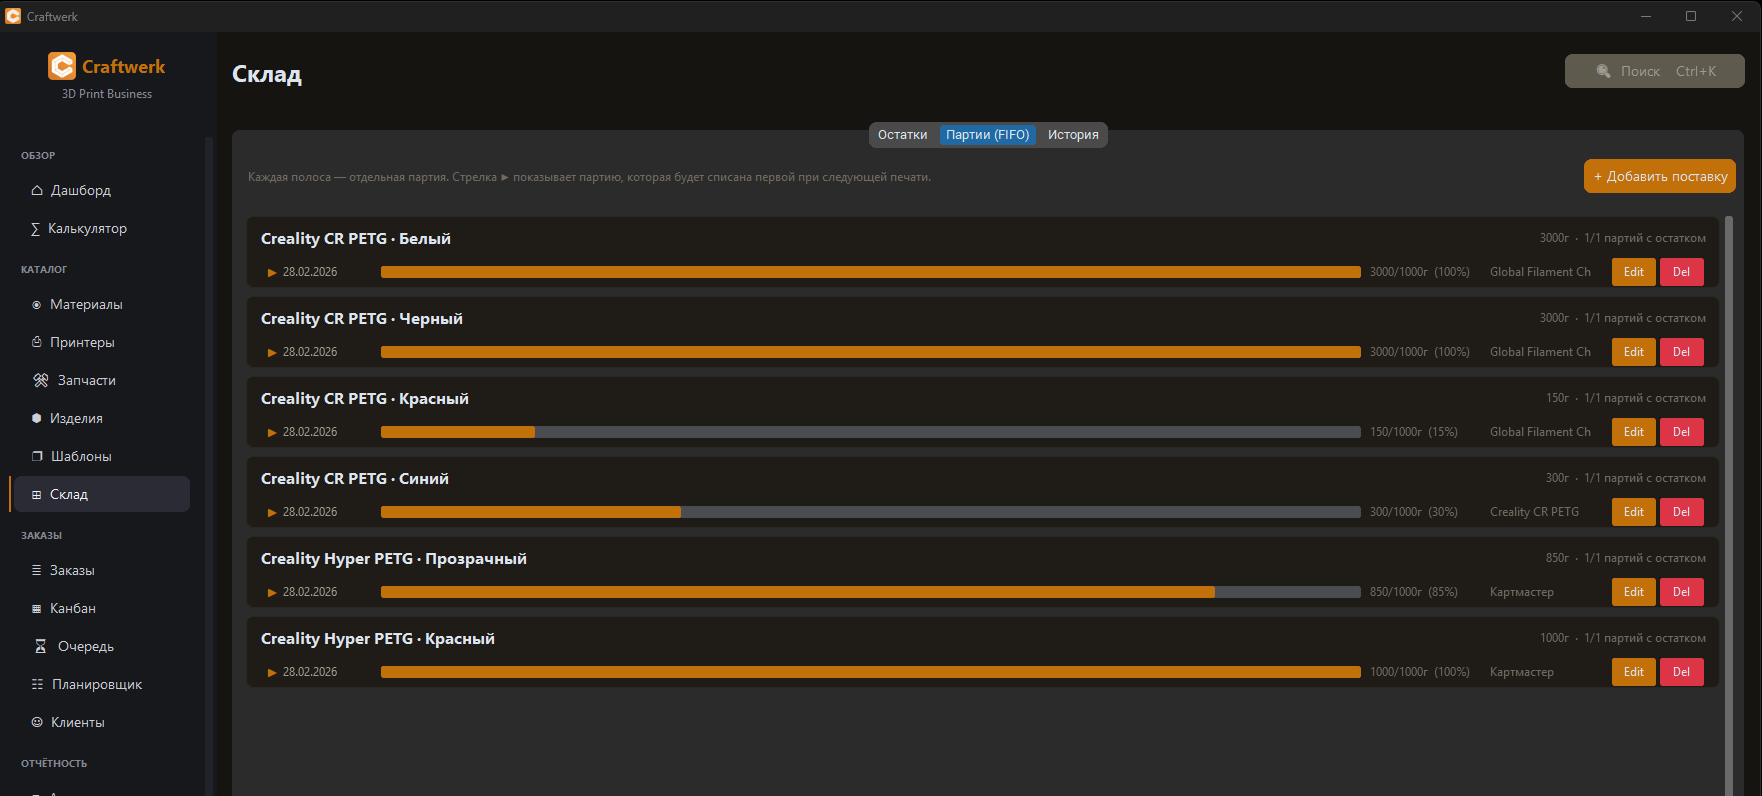Image resolution: width=1762 pixels, height=796 pixels.
Task: Click the Запчасти tools icon
Action: (41, 380)
